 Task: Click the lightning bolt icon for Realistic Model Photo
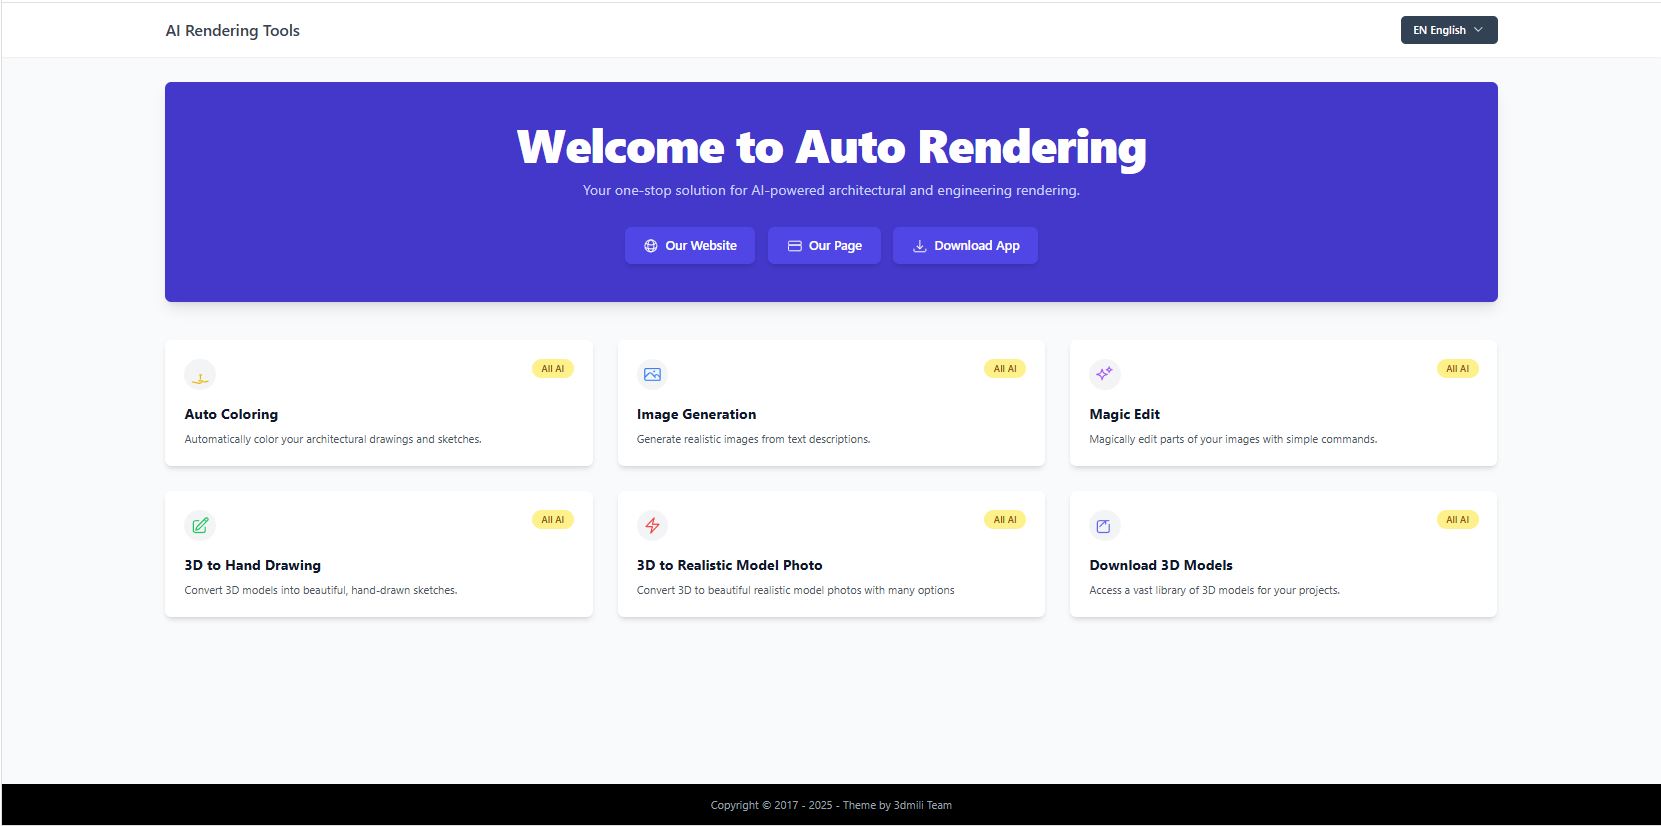click(x=652, y=526)
